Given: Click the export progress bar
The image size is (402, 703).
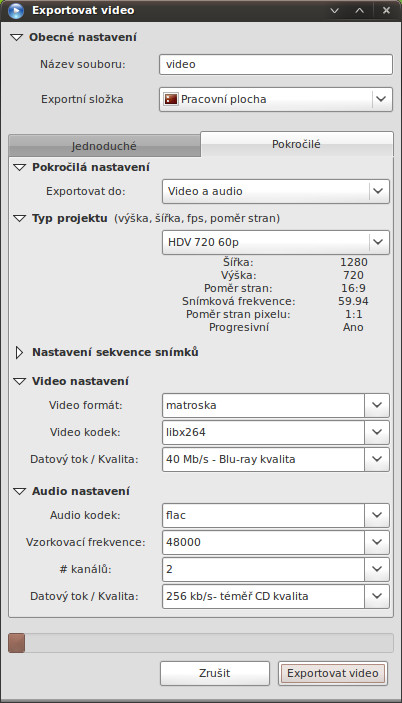Looking at the screenshot, I should tap(201, 643).
